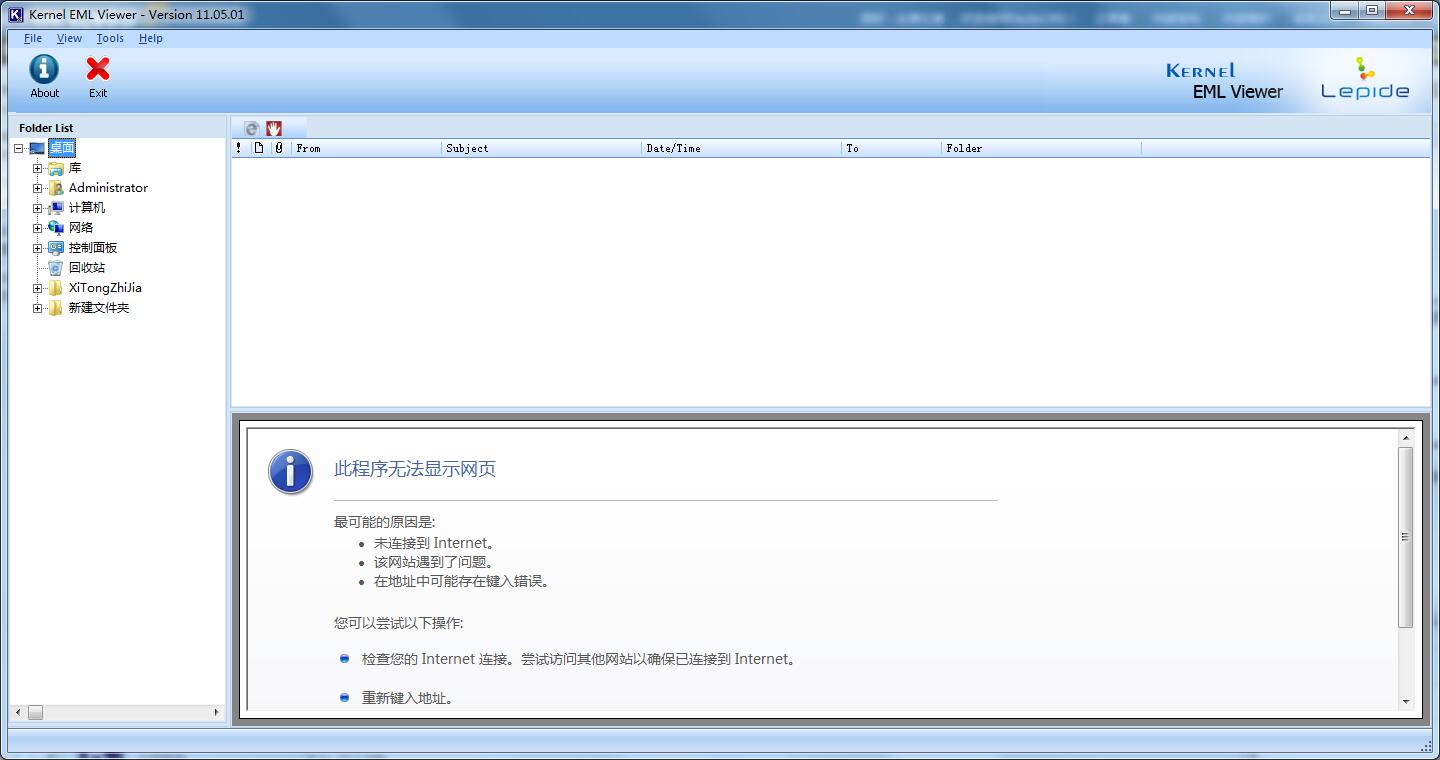This screenshot has width=1440, height=760.
Task: Click the 未连接到 Internet bullet text
Action: tap(434, 543)
